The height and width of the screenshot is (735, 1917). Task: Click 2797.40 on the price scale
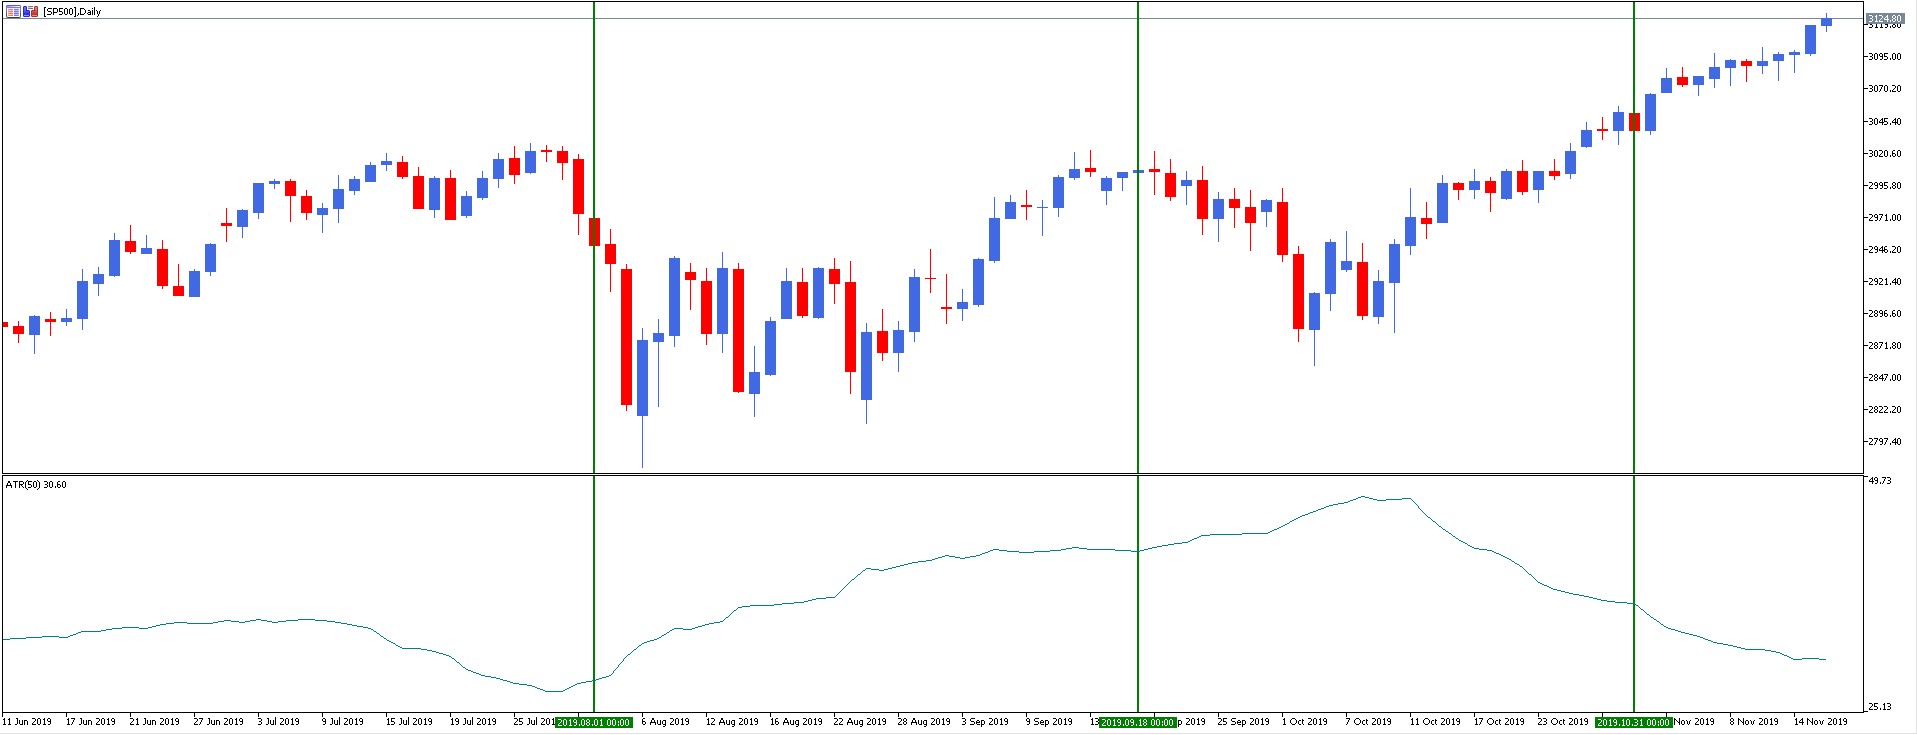click(1885, 442)
